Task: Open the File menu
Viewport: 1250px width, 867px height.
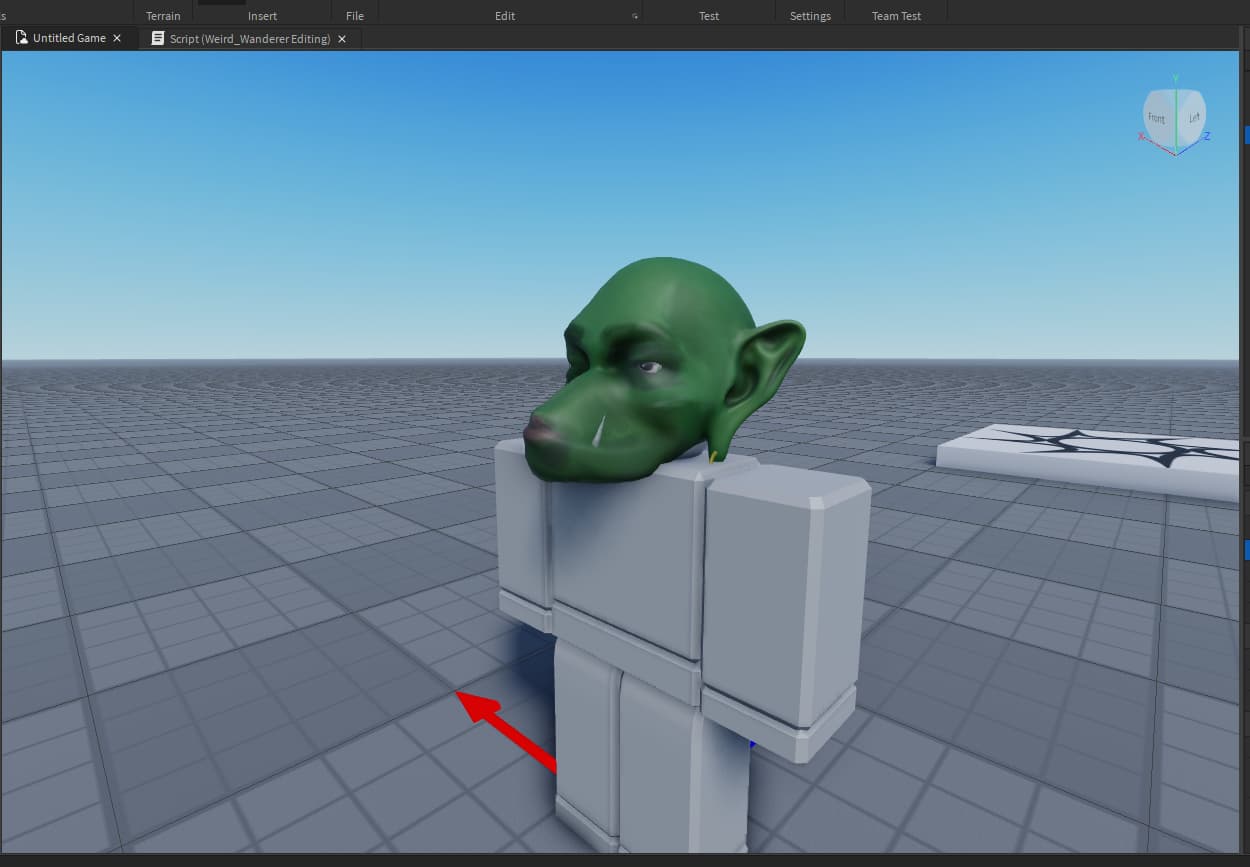Action: tap(354, 15)
